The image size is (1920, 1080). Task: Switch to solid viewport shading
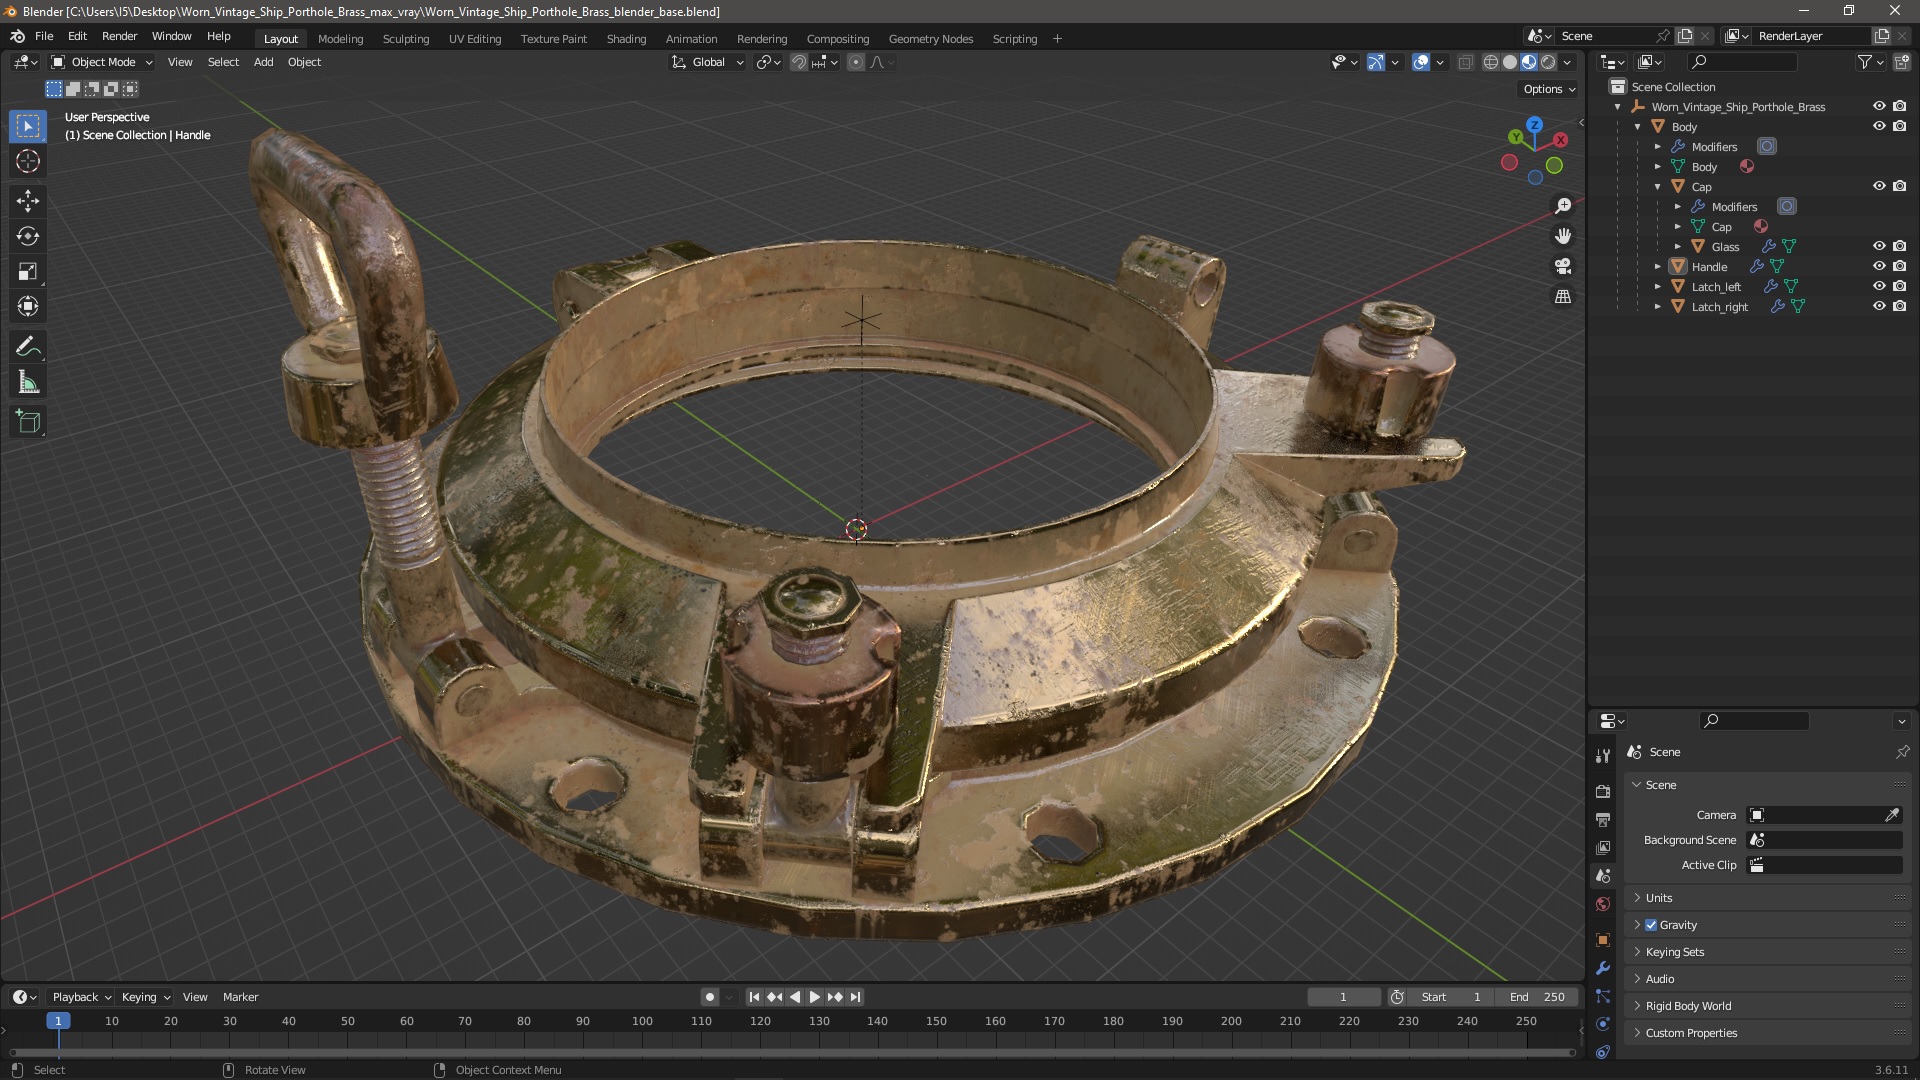(1510, 62)
